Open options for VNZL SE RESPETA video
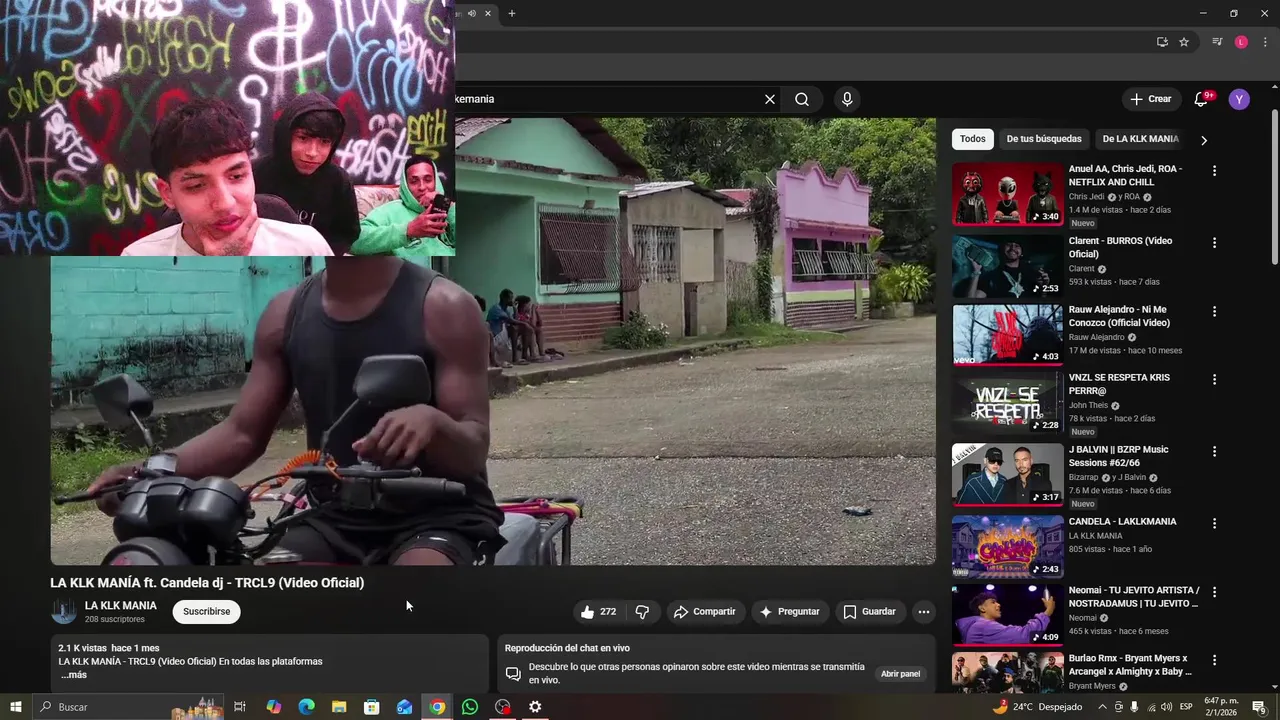Screen dimensions: 1280x720 [1215, 379]
